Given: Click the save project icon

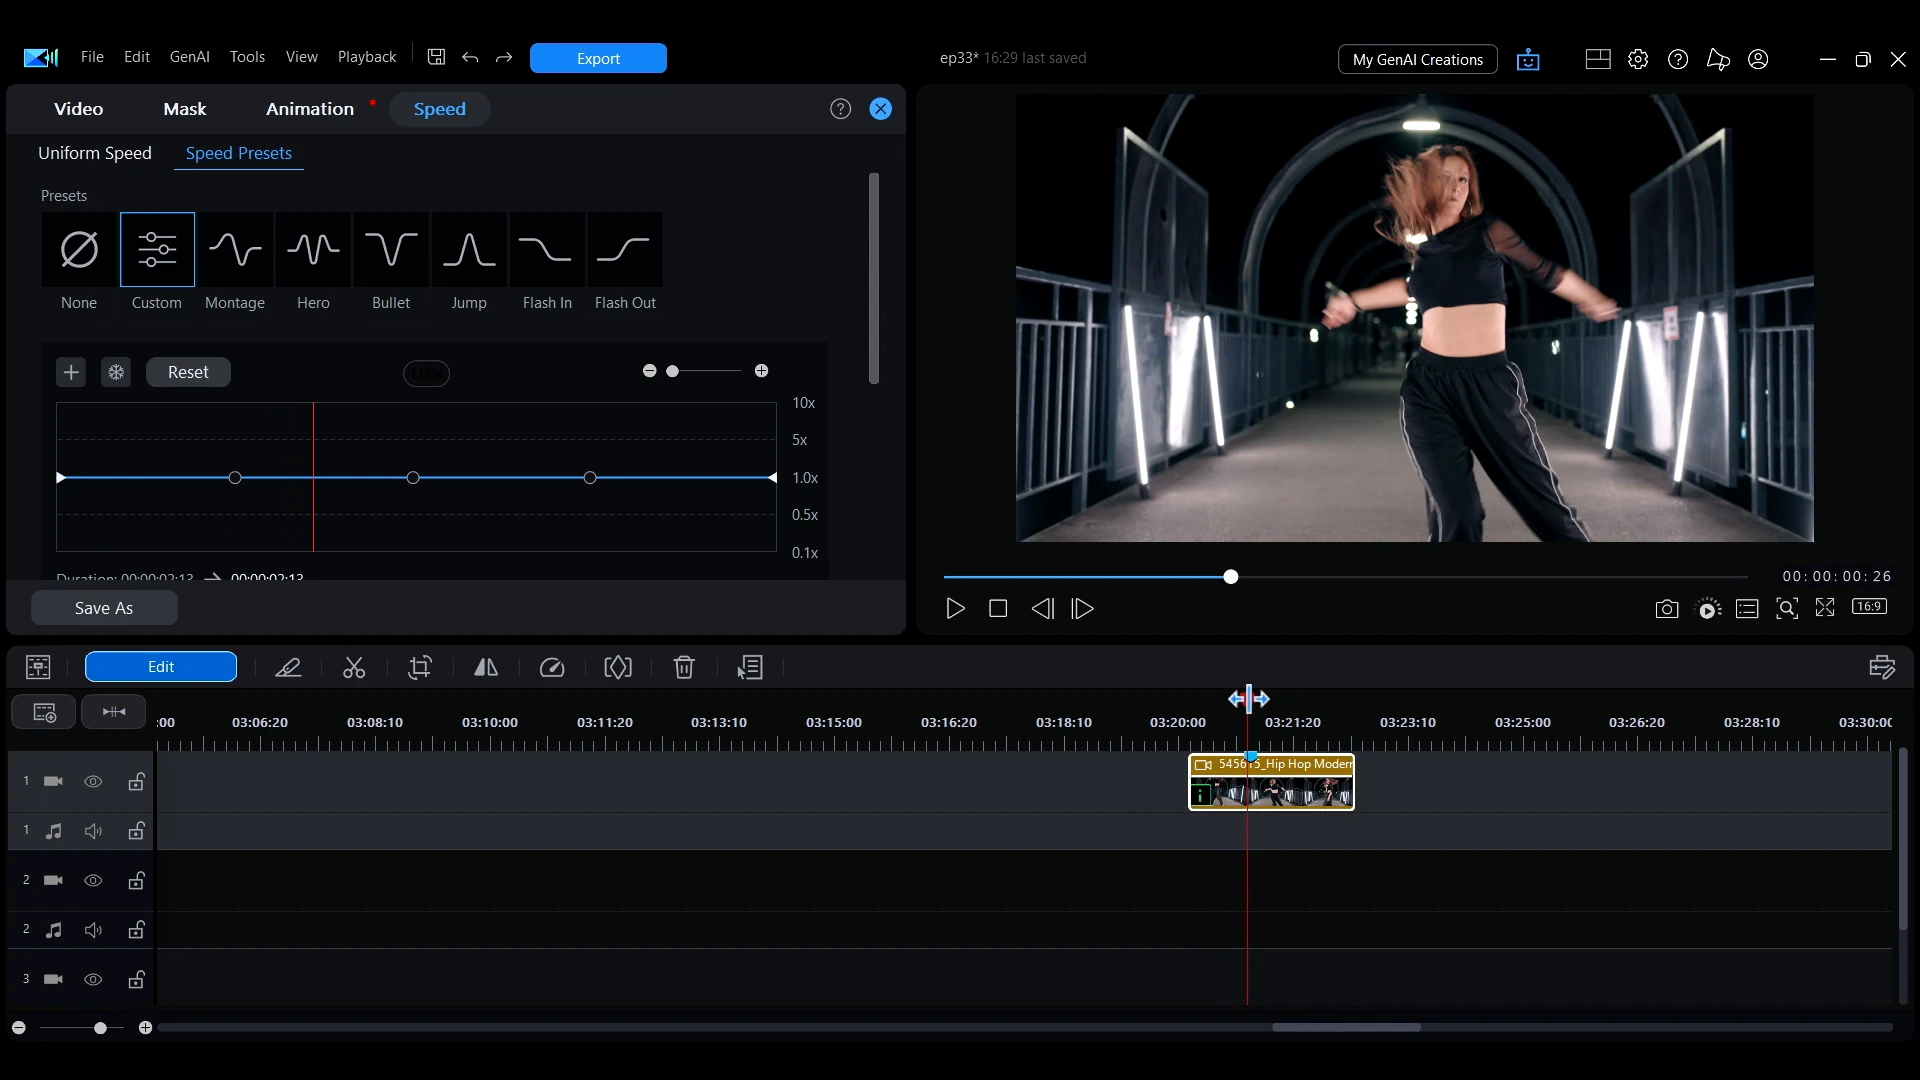Looking at the screenshot, I should tap(436, 57).
